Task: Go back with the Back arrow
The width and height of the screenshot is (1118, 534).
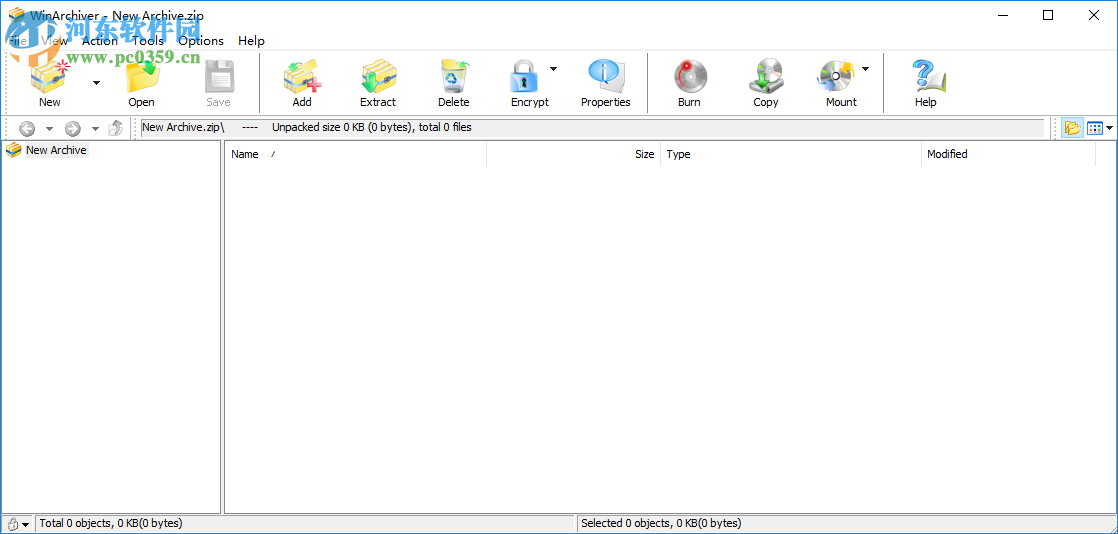Action: [27, 128]
